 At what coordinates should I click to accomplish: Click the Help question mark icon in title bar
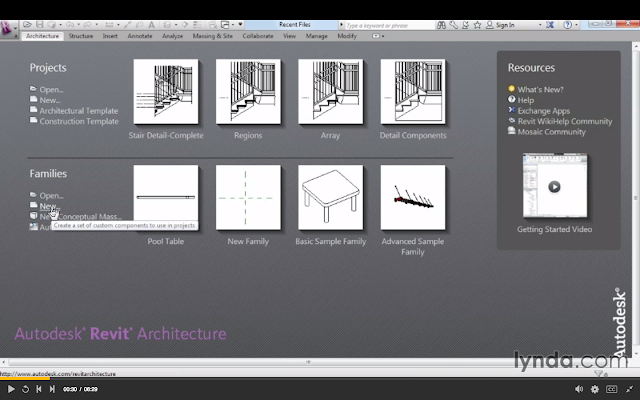click(567, 25)
